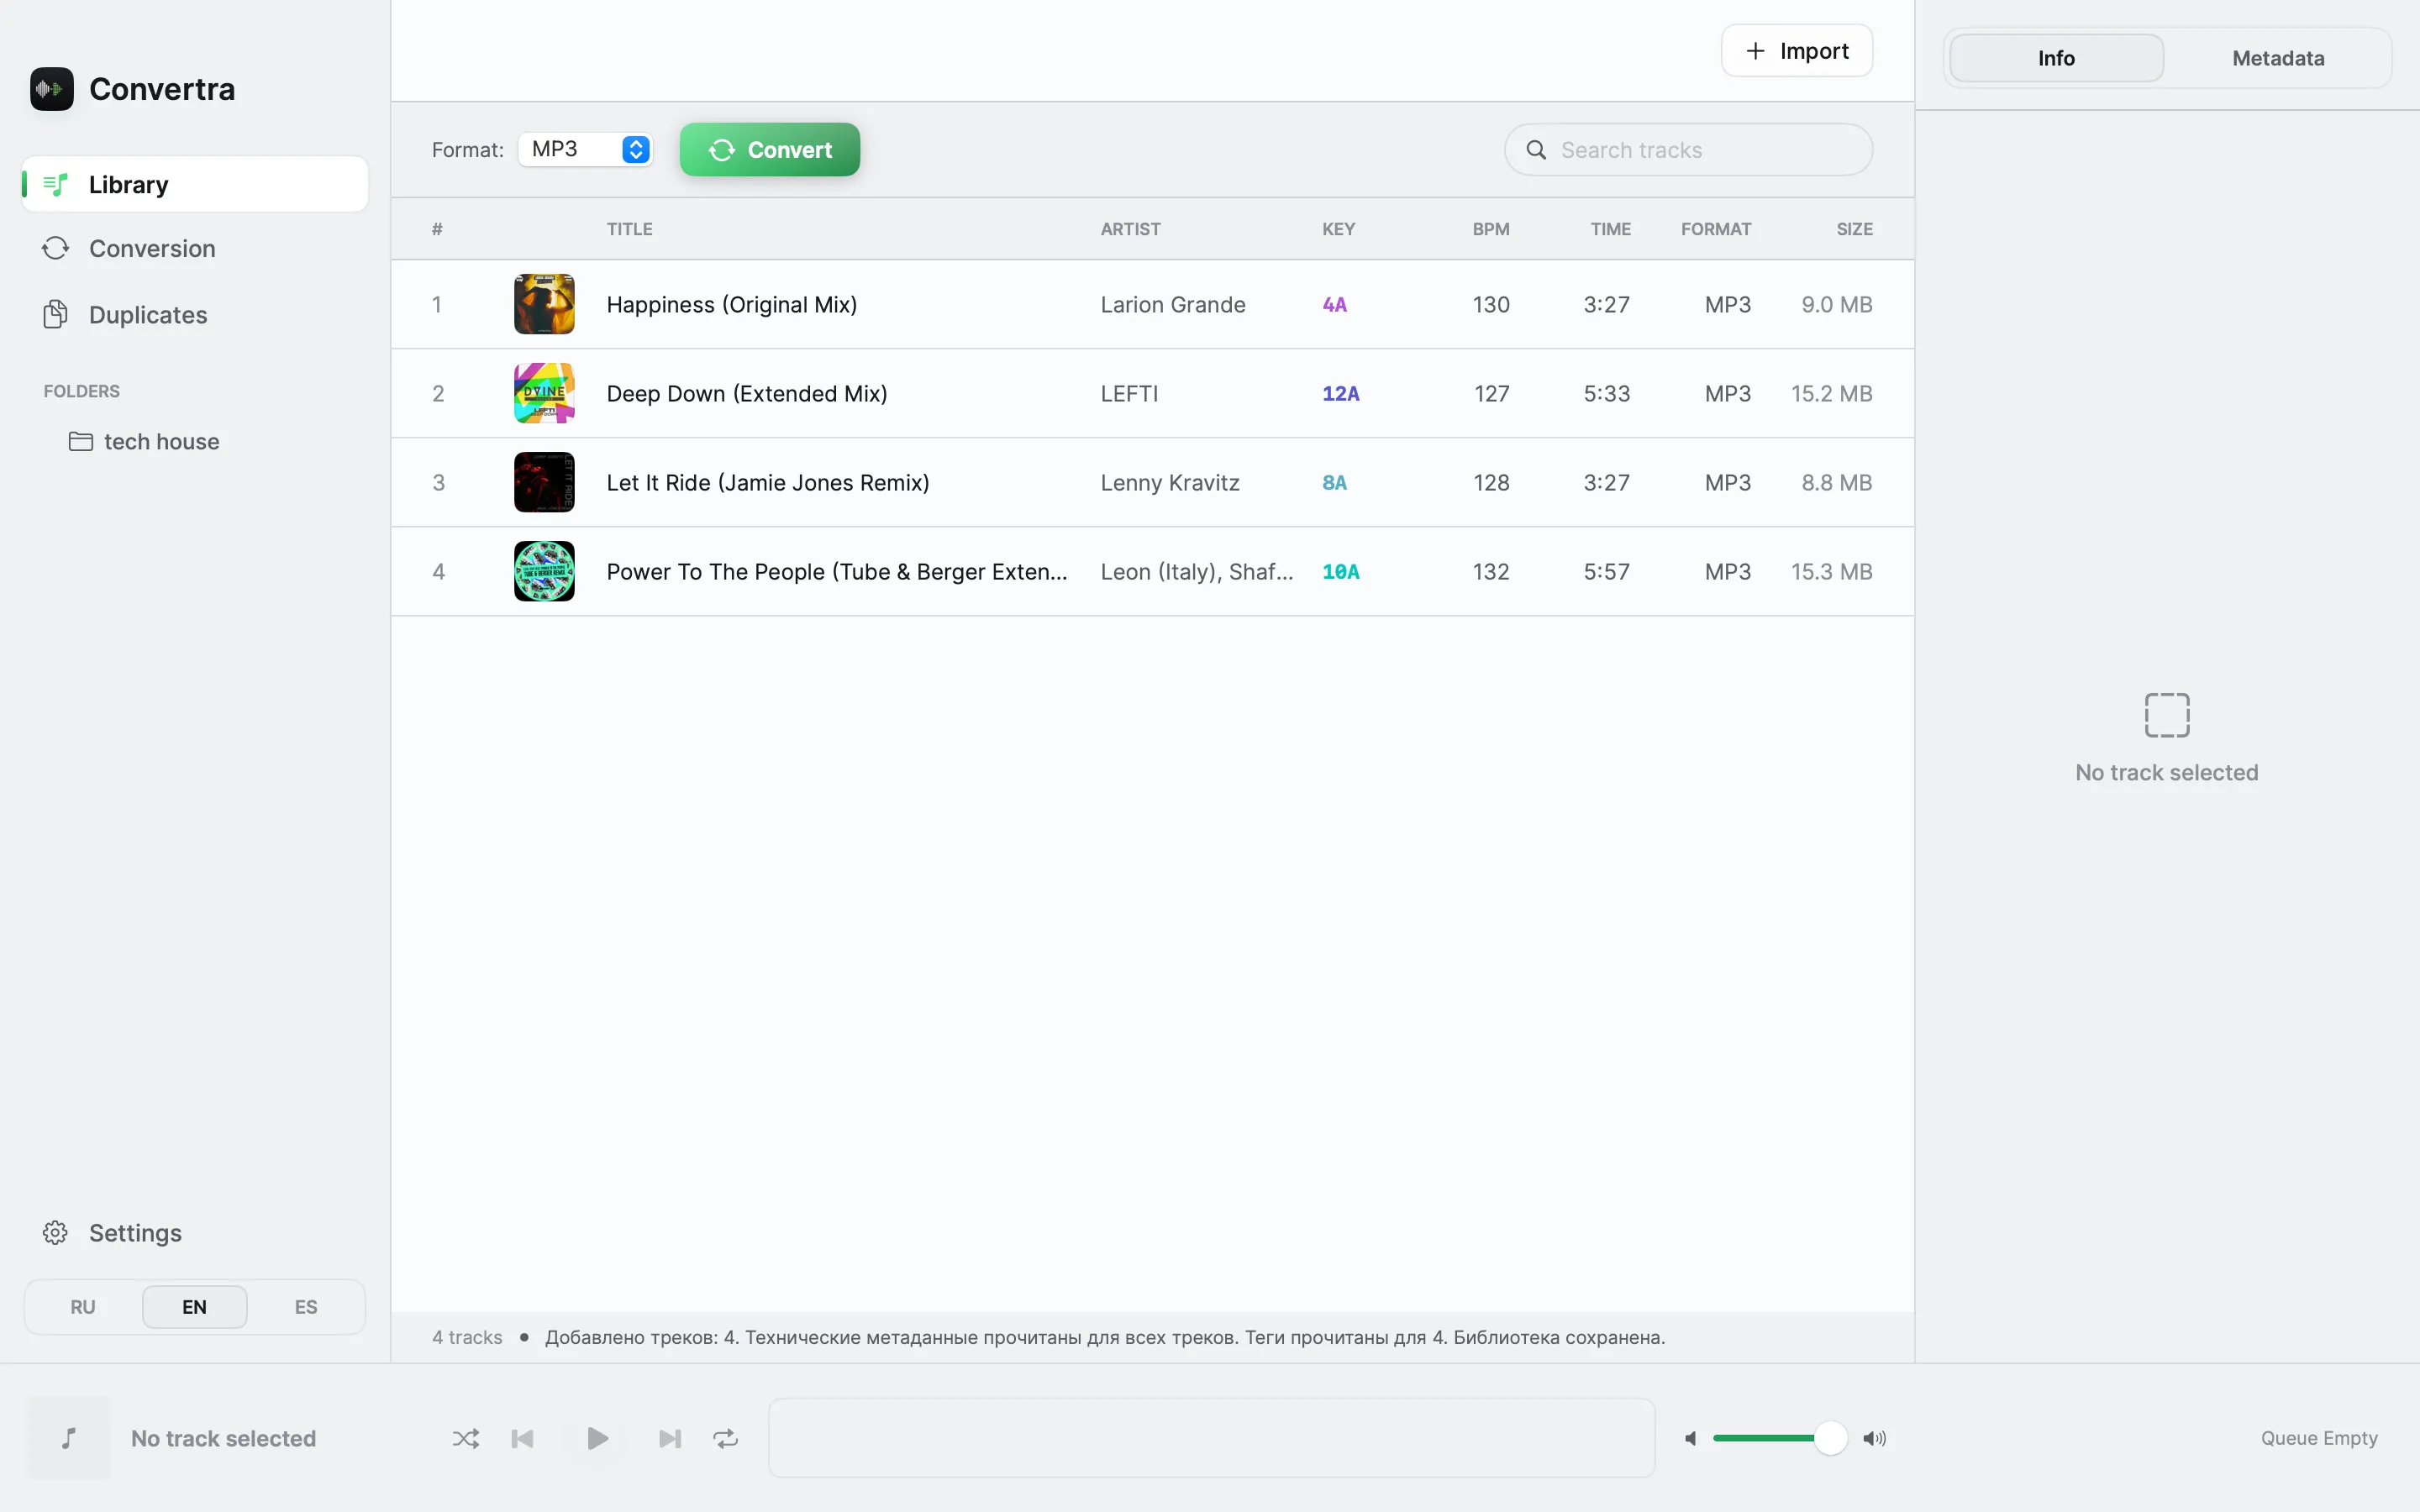
Task: Click the Conversion arrows icon in sidebar
Action: 56,248
